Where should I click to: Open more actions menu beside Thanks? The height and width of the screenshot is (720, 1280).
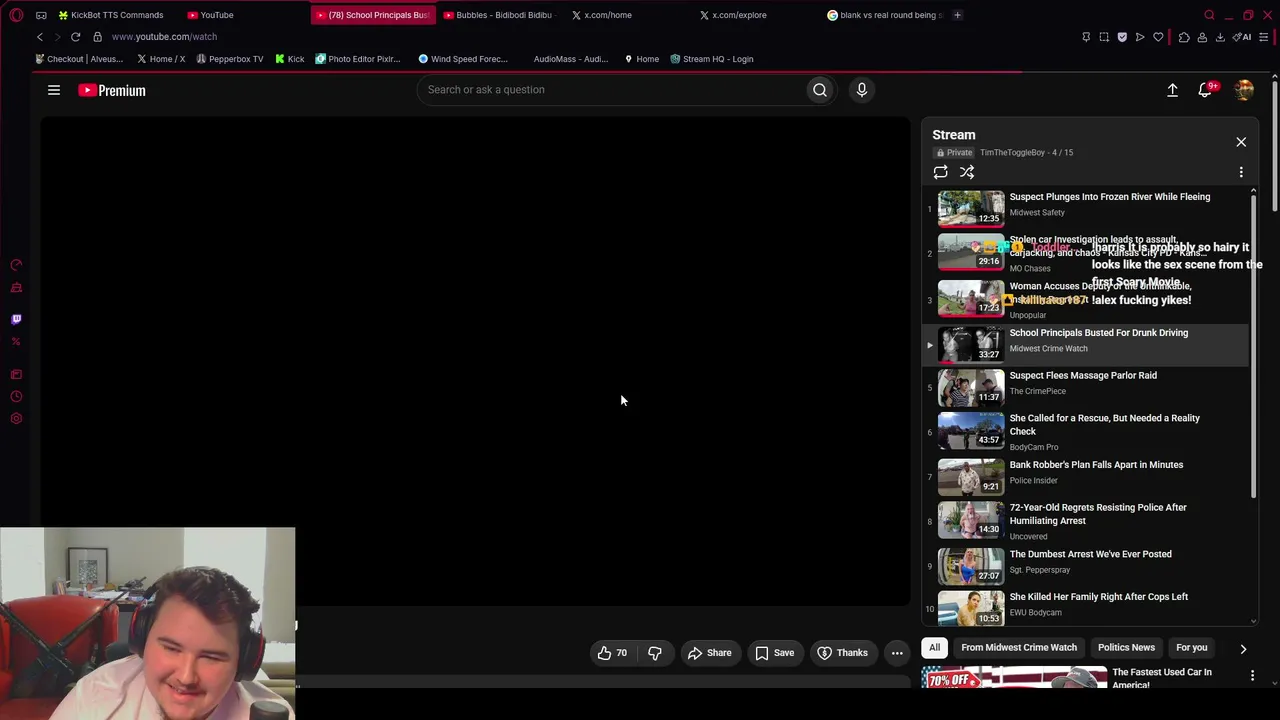tap(897, 653)
